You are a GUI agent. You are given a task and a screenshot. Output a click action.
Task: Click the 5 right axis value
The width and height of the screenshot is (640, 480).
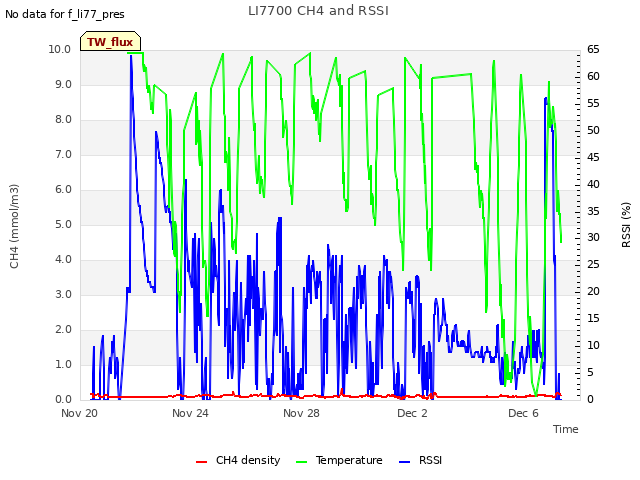tap(590, 372)
